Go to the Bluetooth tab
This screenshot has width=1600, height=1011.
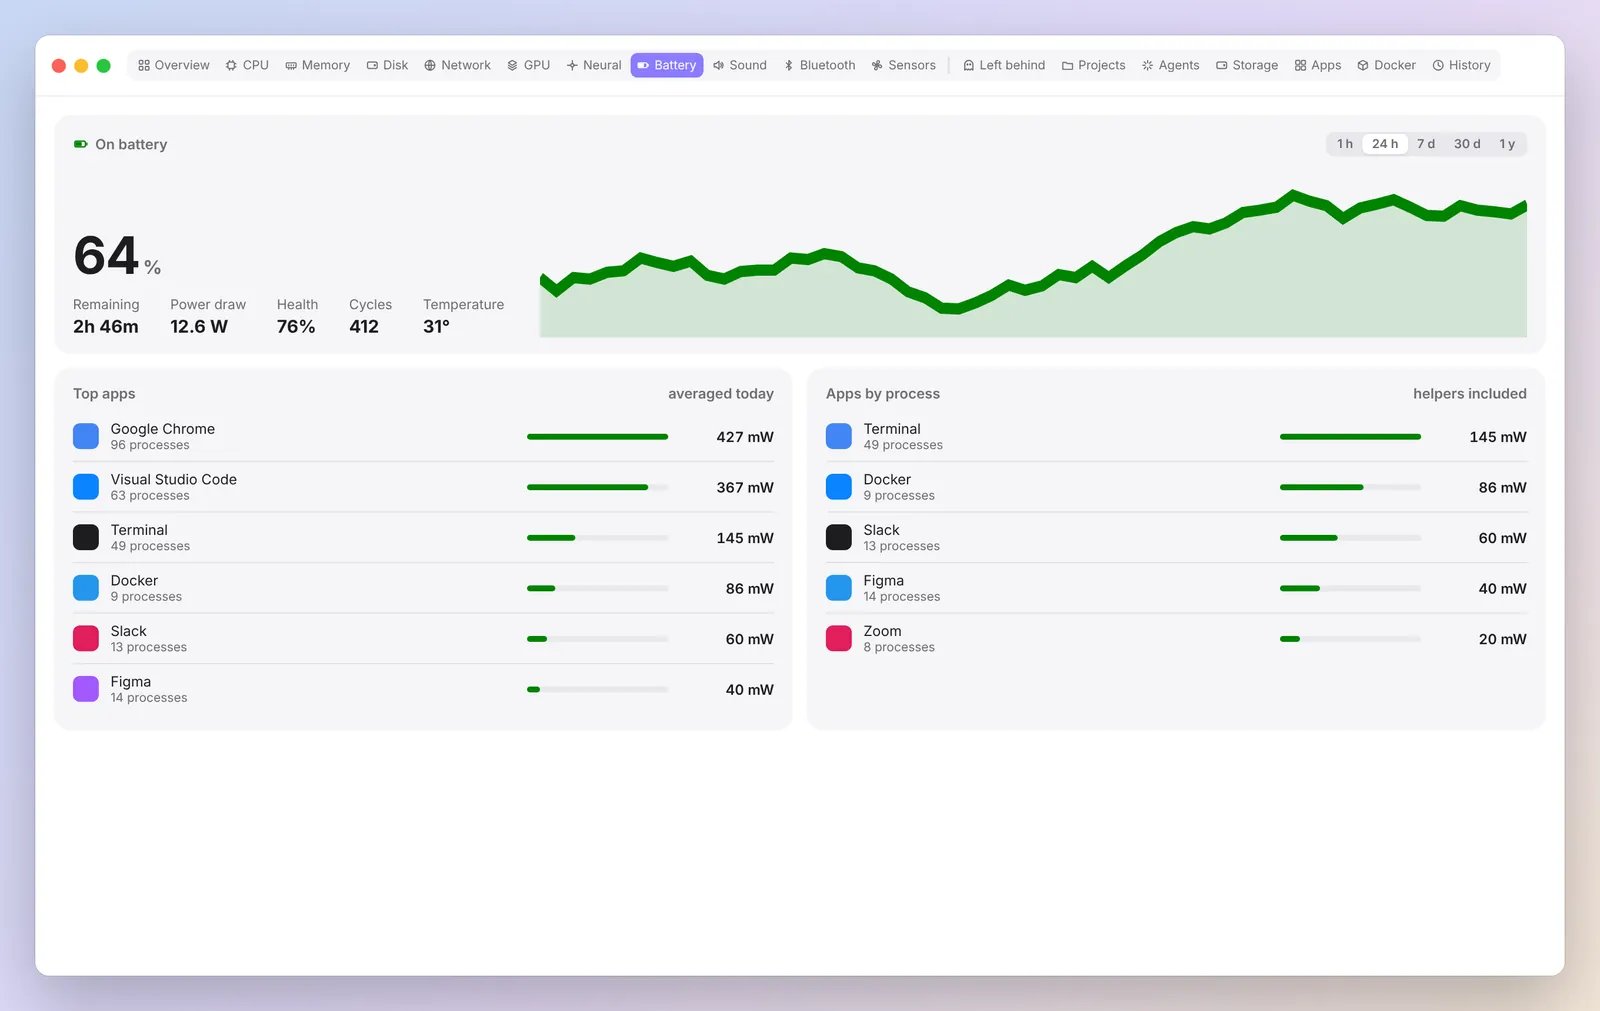click(x=819, y=65)
